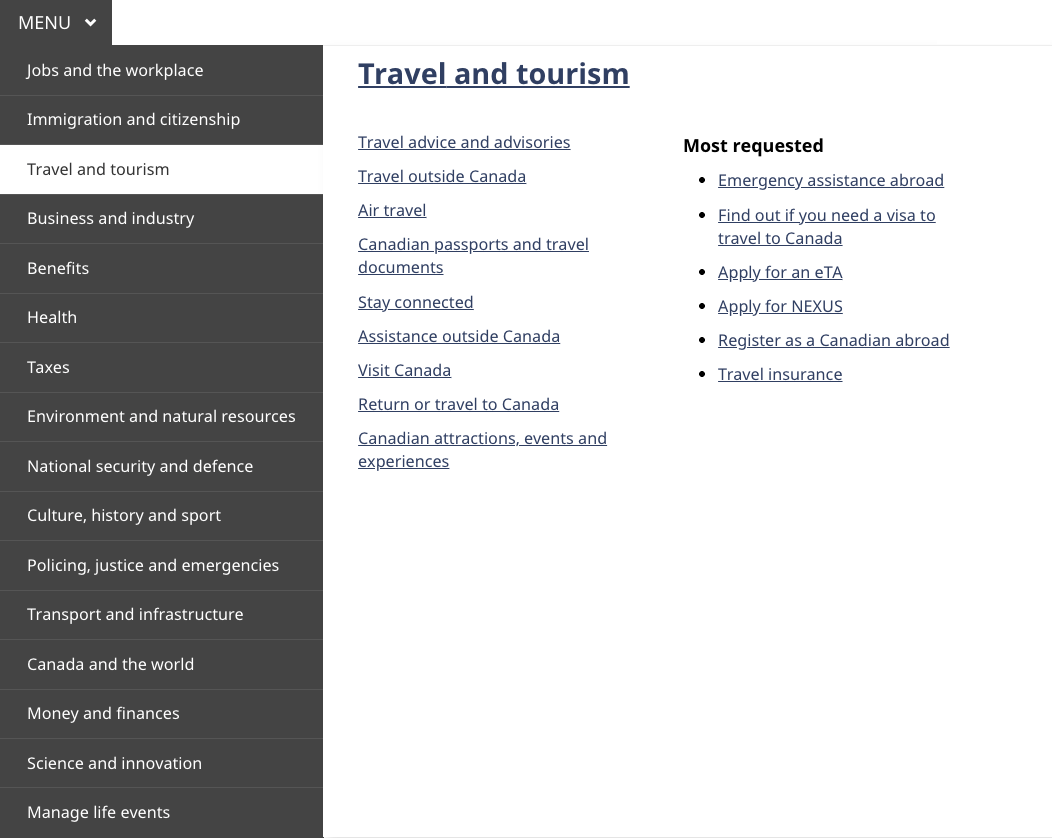Select National security and defence item
This screenshot has height=838, width=1052.
(161, 466)
